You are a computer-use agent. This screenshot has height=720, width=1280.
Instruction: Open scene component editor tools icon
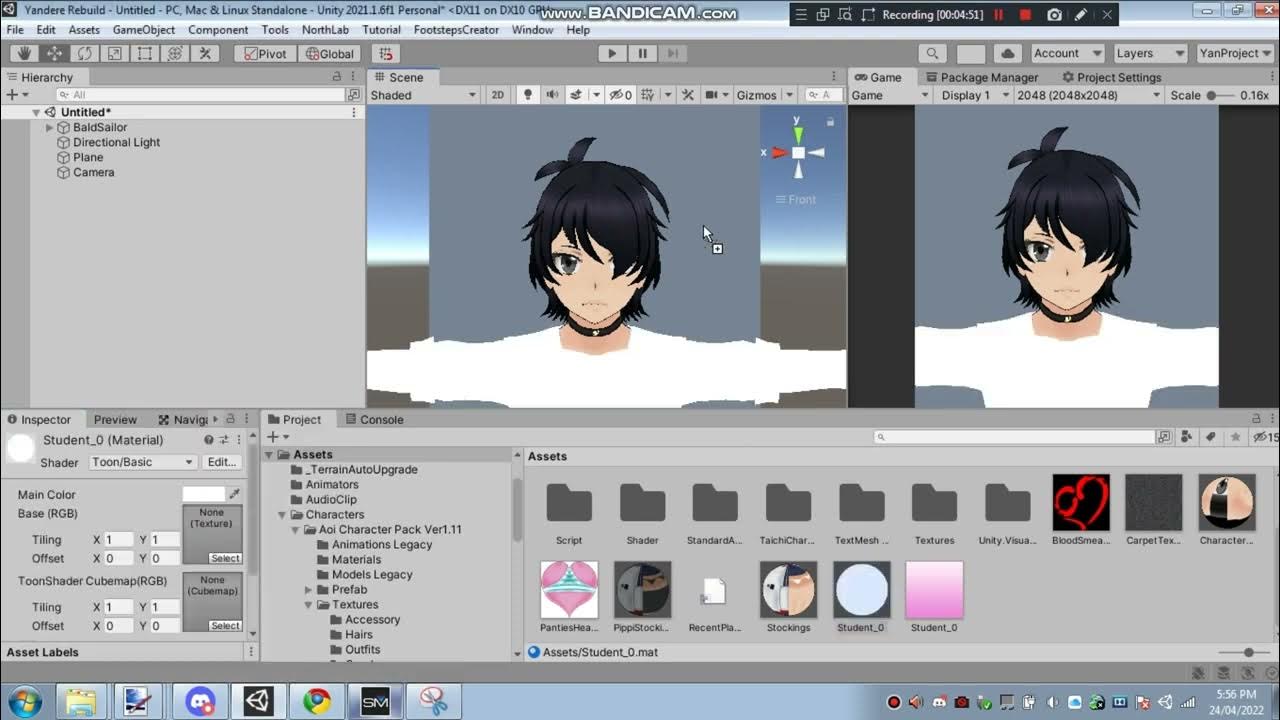point(688,95)
